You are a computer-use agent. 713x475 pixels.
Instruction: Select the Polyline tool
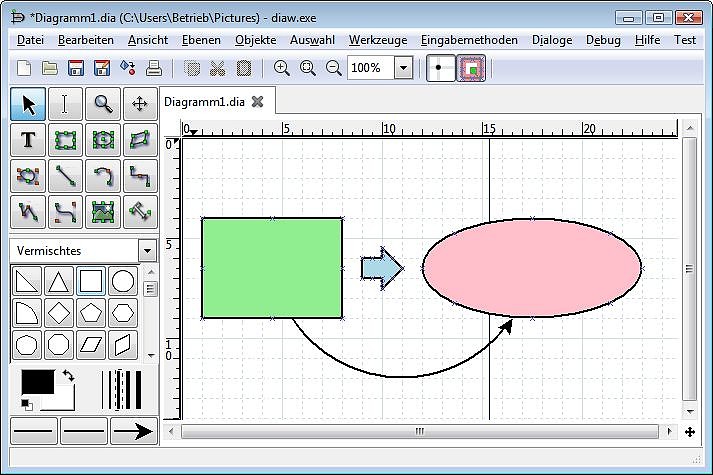(28, 212)
